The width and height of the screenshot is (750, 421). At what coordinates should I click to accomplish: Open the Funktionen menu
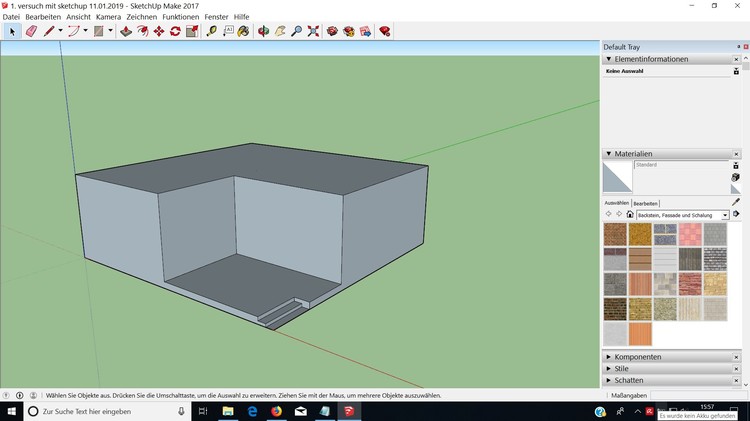tap(180, 17)
